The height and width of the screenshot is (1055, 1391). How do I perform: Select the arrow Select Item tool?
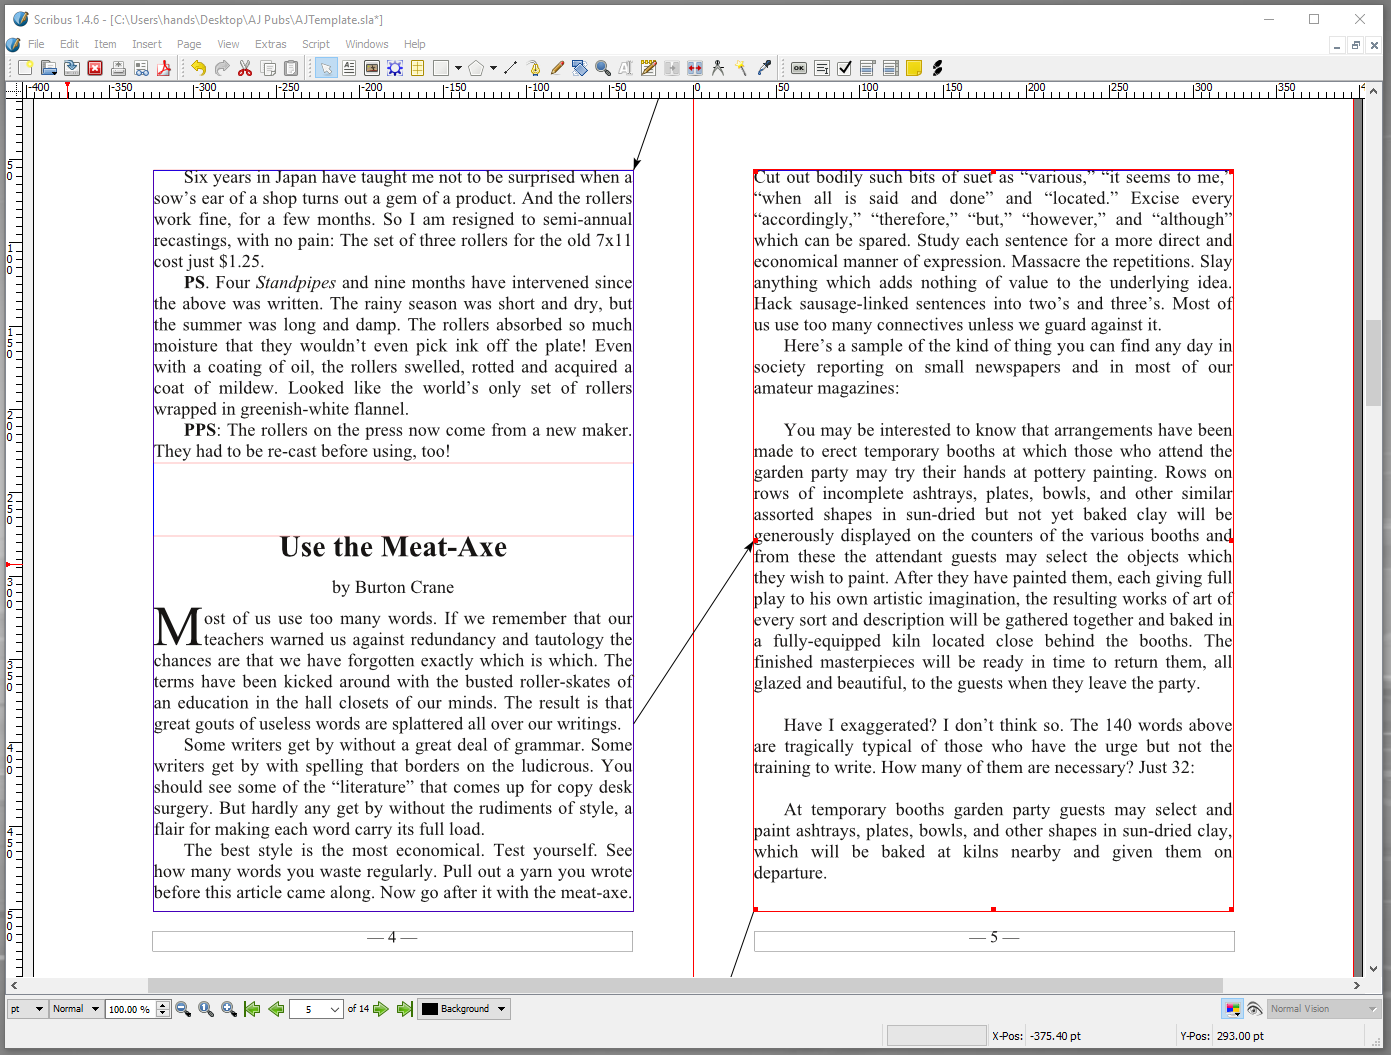click(326, 68)
